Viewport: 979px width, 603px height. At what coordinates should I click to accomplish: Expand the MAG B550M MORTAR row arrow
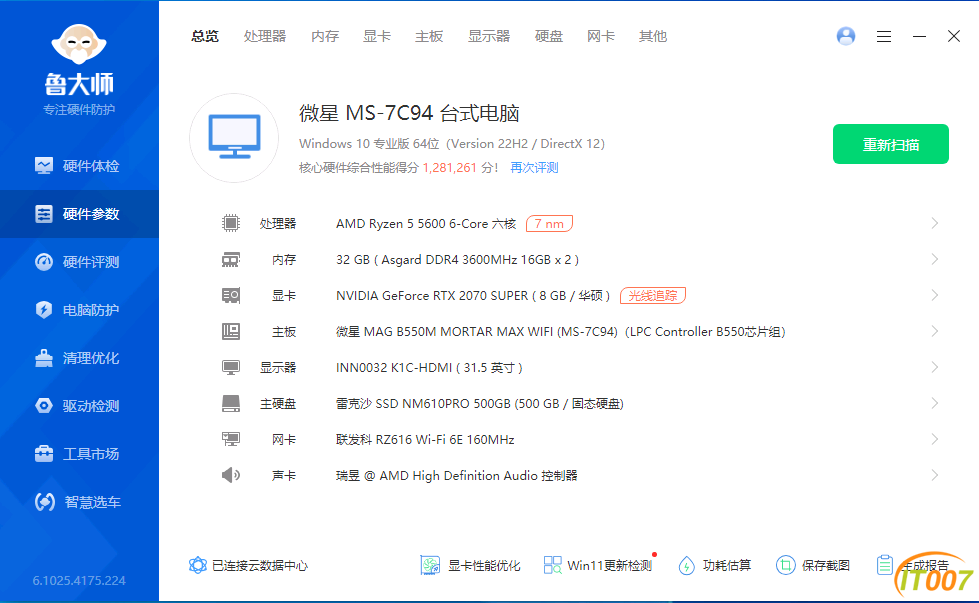coord(935,331)
